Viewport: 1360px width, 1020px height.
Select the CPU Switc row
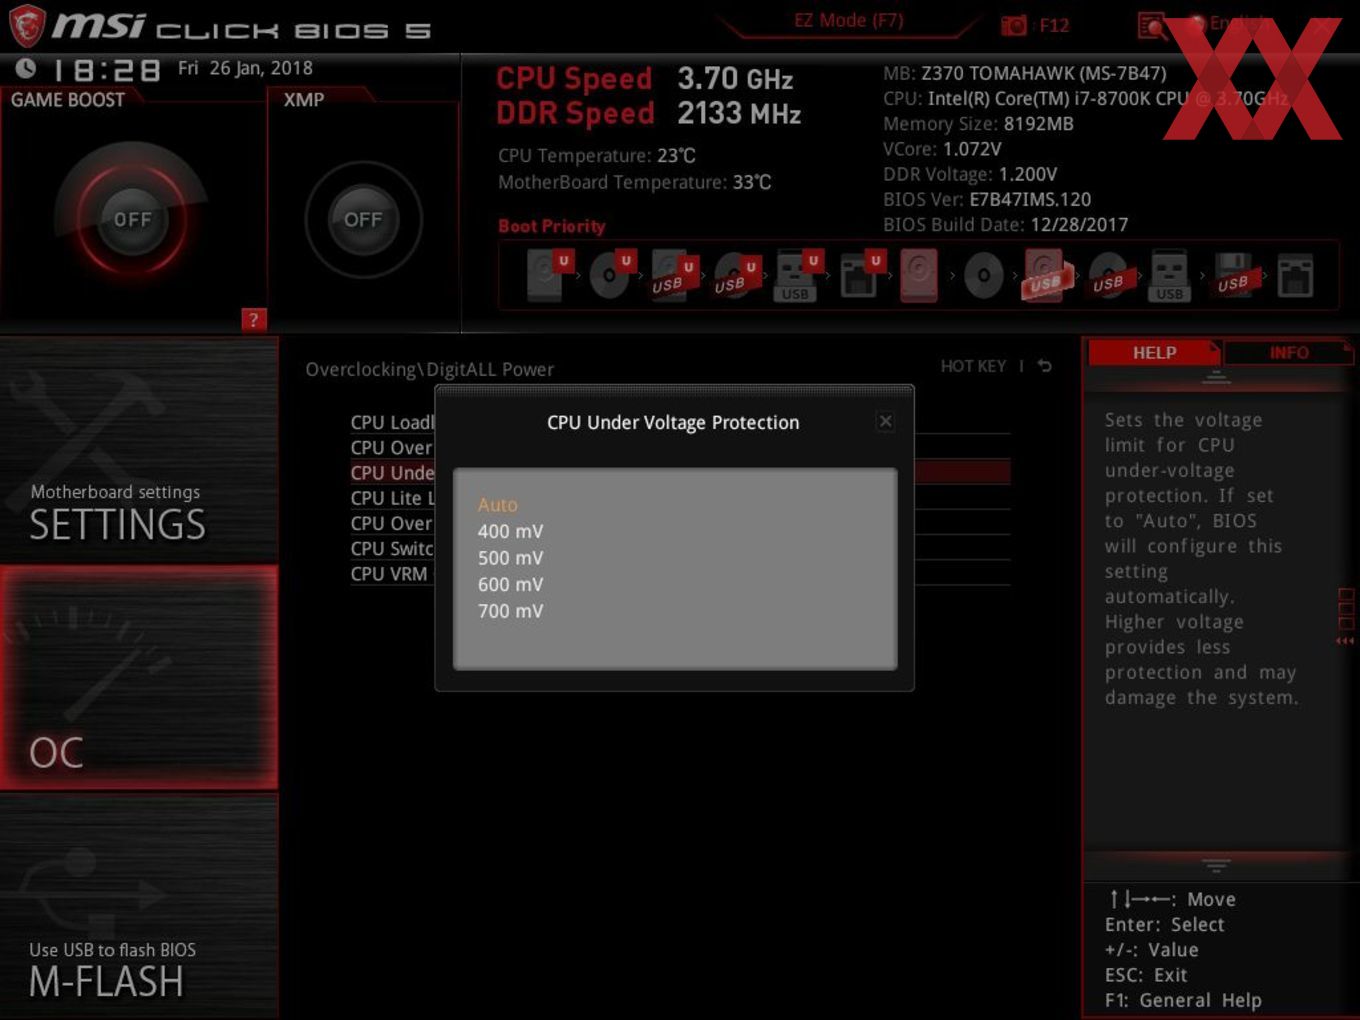pyautogui.click(x=392, y=548)
